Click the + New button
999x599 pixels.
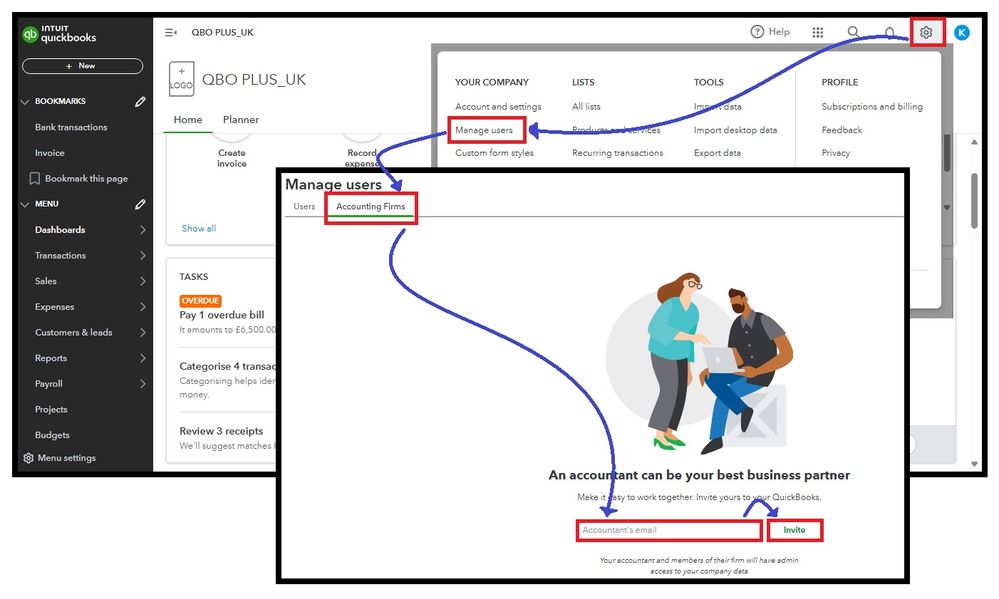(82, 66)
